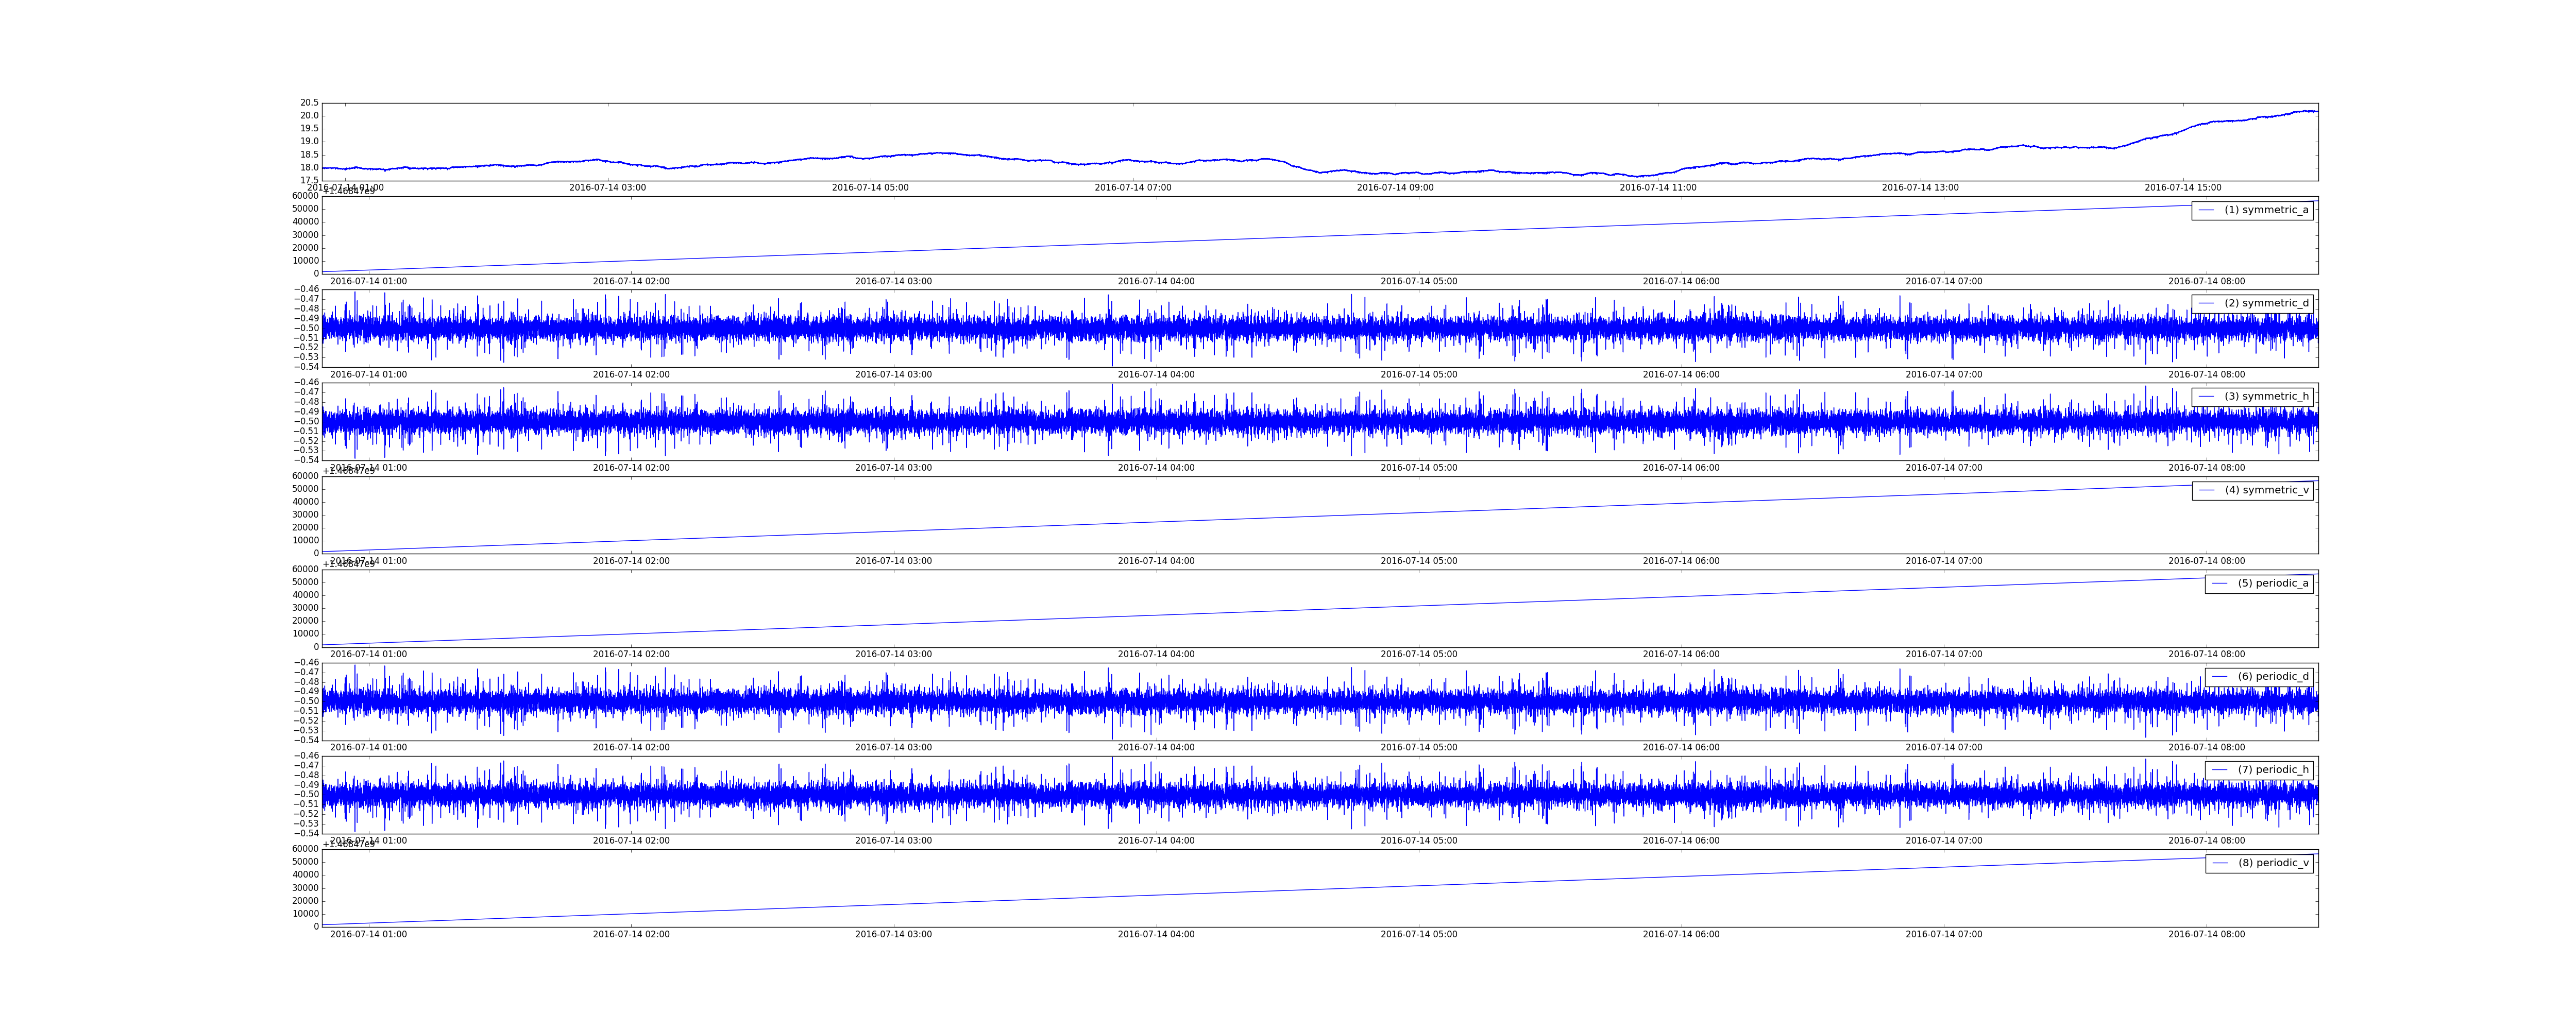2576x1030 pixels.
Task: Click 04:00 tick label under symmetric_d plot
Action: [1156, 375]
